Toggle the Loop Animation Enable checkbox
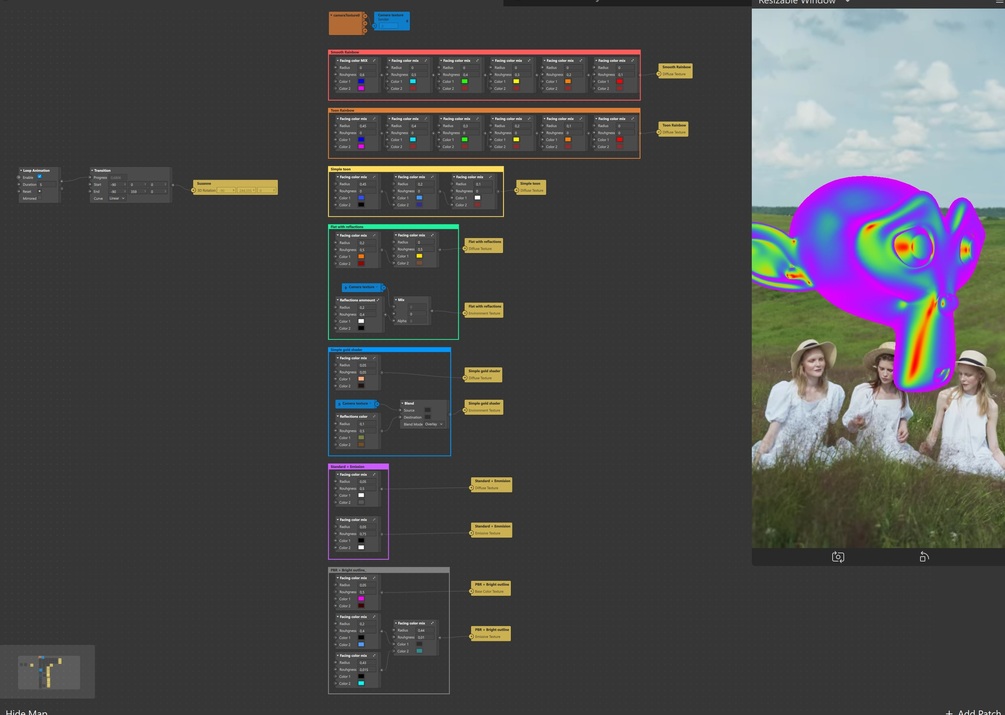 click(x=39, y=177)
